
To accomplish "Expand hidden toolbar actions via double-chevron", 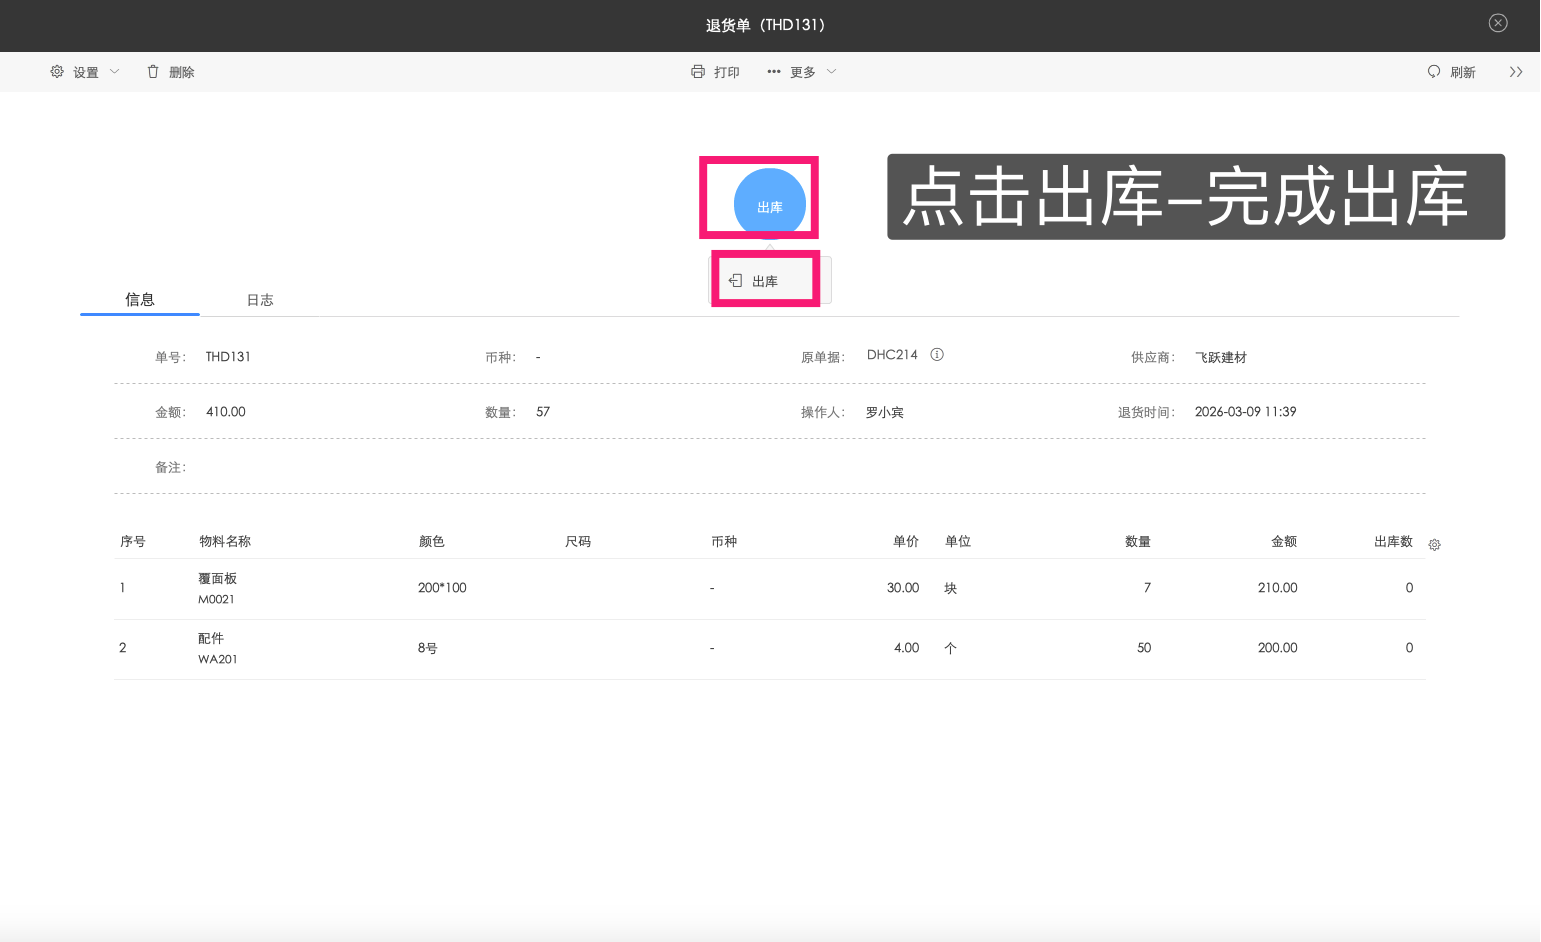I will pyautogui.click(x=1516, y=71).
